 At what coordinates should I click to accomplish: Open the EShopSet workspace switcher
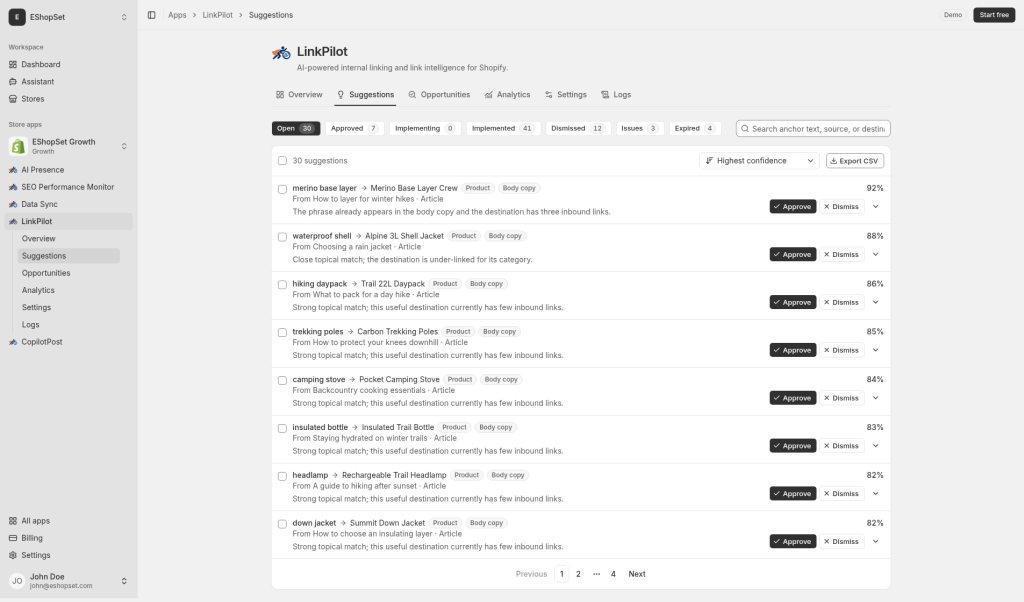pos(69,17)
